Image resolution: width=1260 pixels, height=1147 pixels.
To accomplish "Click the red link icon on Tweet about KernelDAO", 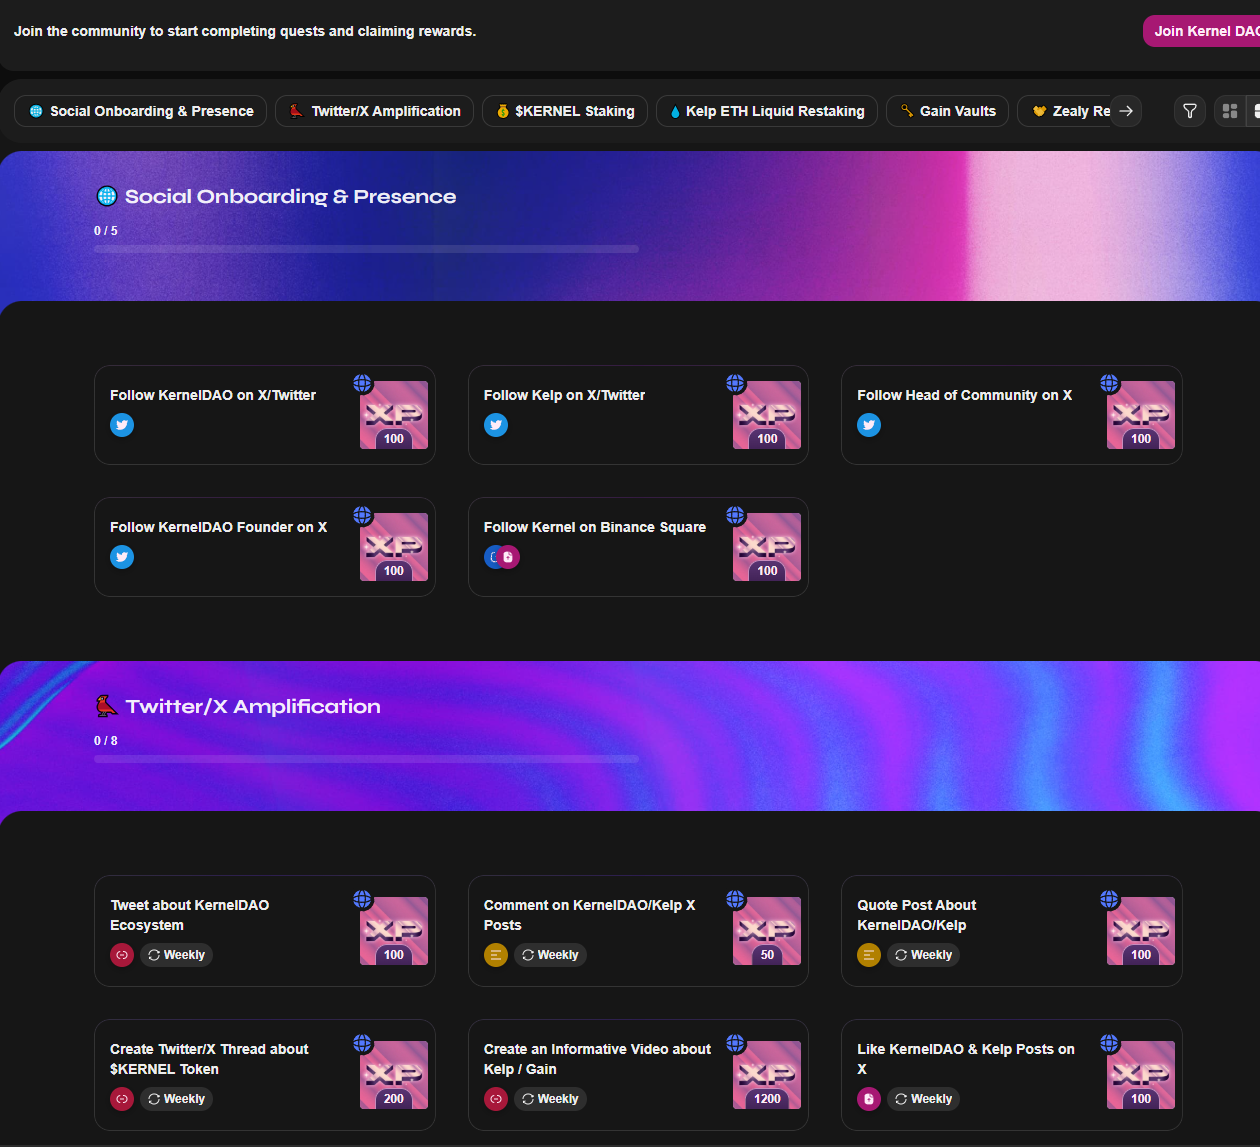I will 122,955.
